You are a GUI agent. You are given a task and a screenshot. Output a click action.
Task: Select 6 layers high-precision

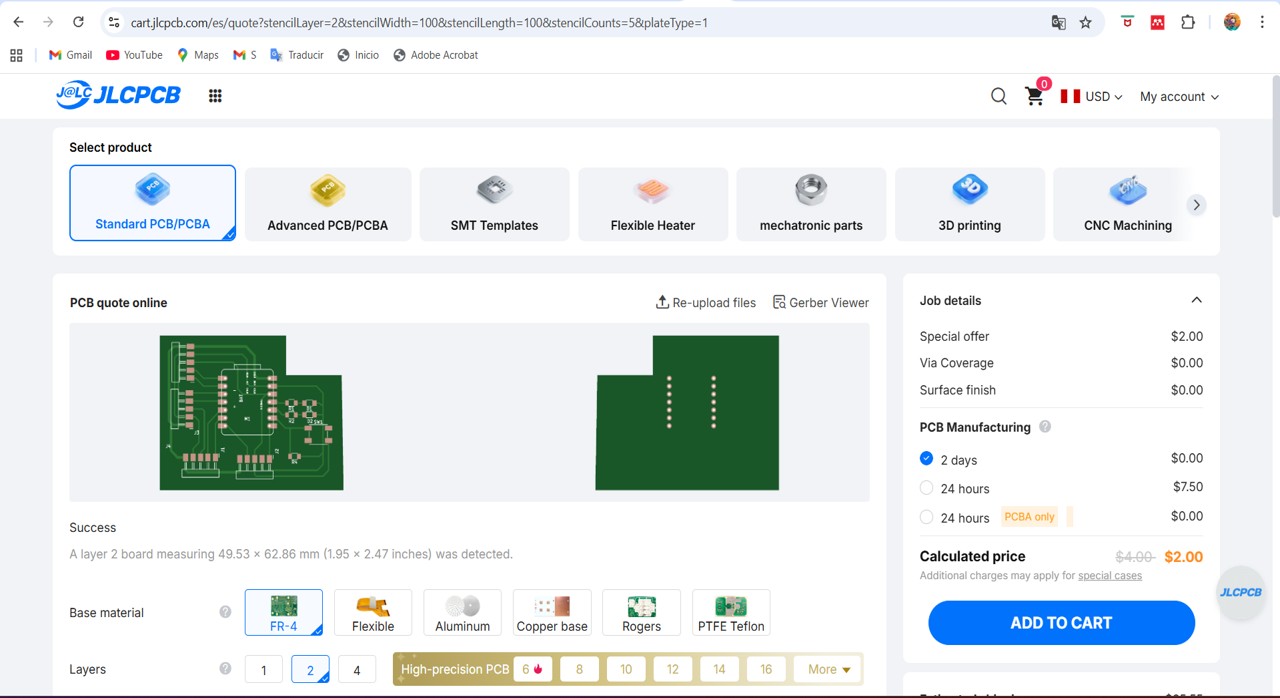pos(532,669)
